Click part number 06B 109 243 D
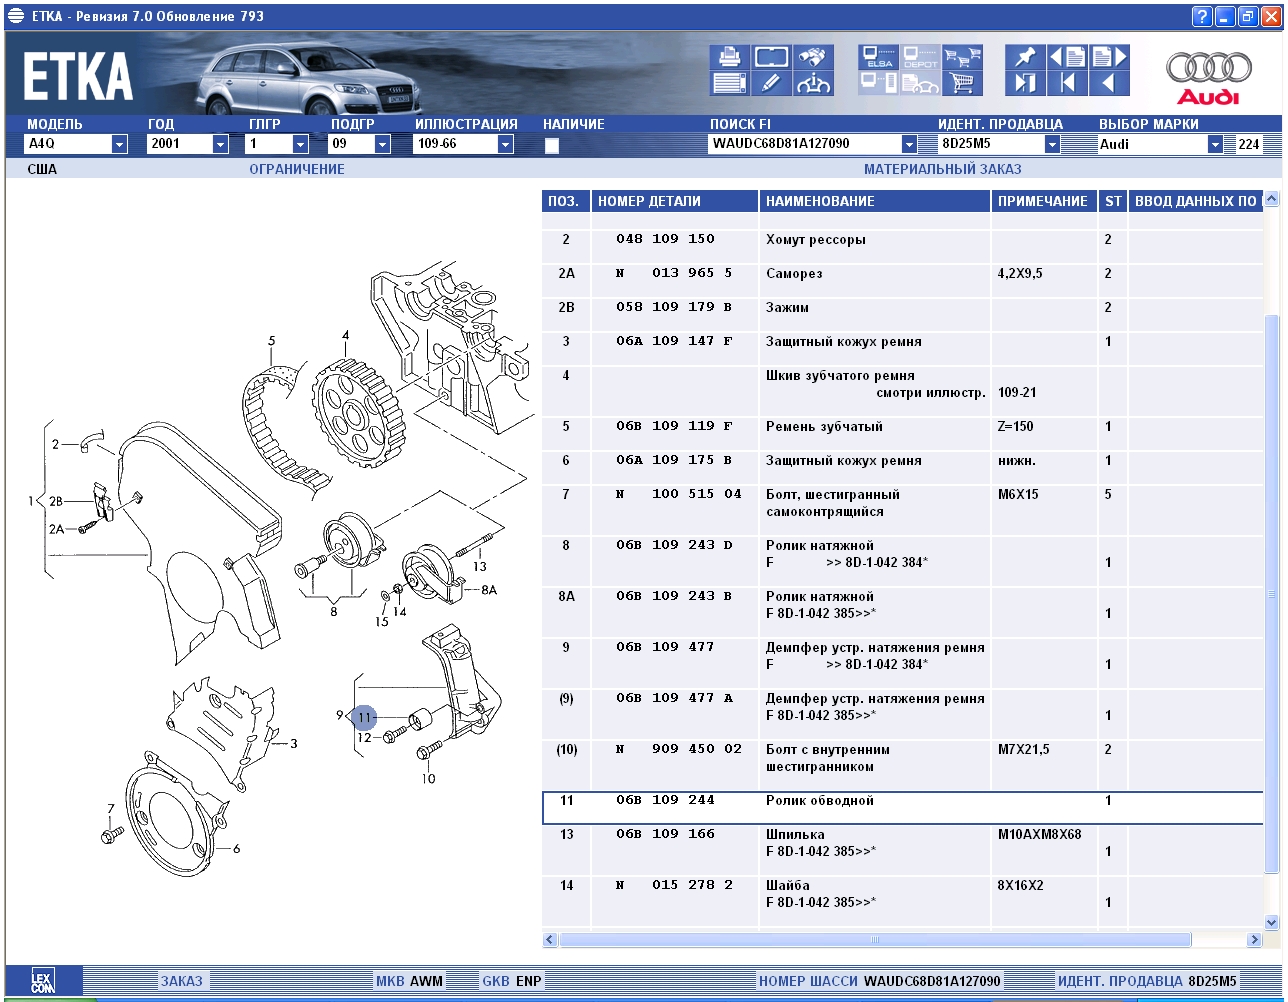 (x=675, y=545)
